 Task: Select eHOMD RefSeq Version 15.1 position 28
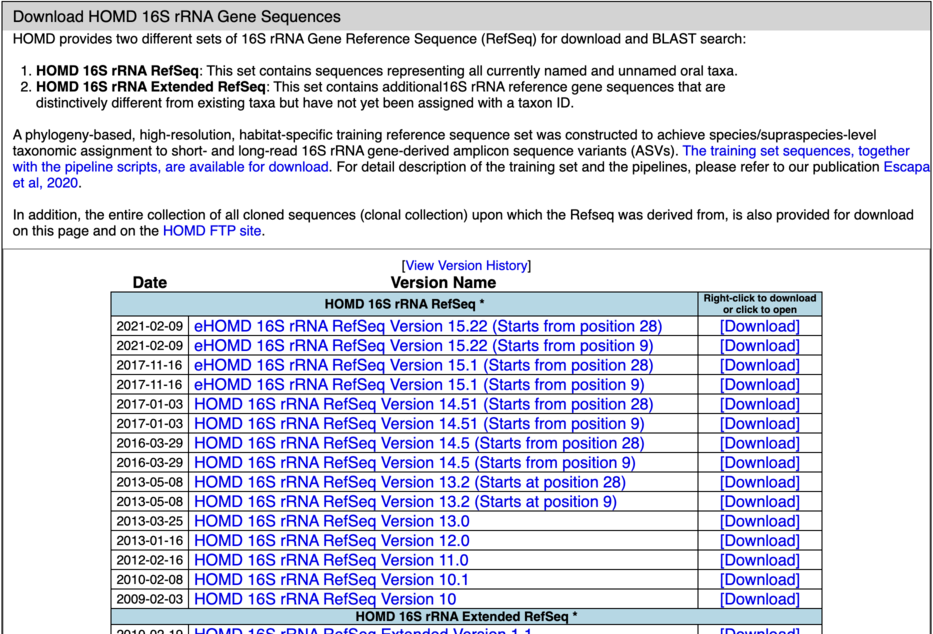pos(423,365)
